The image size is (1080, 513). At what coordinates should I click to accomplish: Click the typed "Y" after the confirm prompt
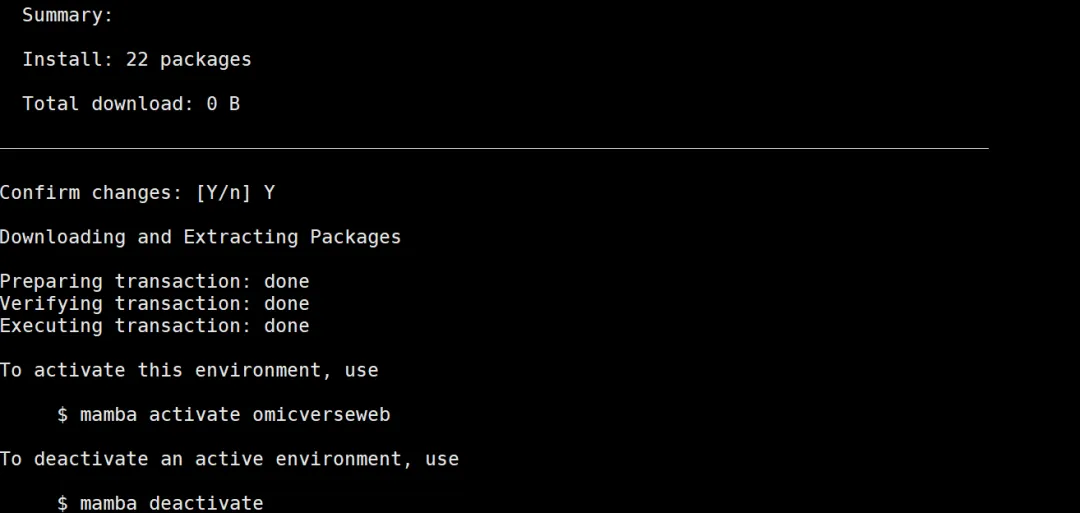pyautogui.click(x=269, y=192)
